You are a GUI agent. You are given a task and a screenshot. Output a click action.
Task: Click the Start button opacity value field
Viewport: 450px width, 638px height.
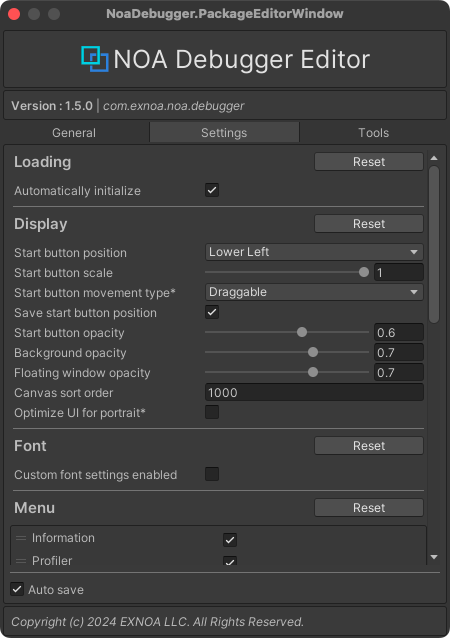tap(399, 332)
